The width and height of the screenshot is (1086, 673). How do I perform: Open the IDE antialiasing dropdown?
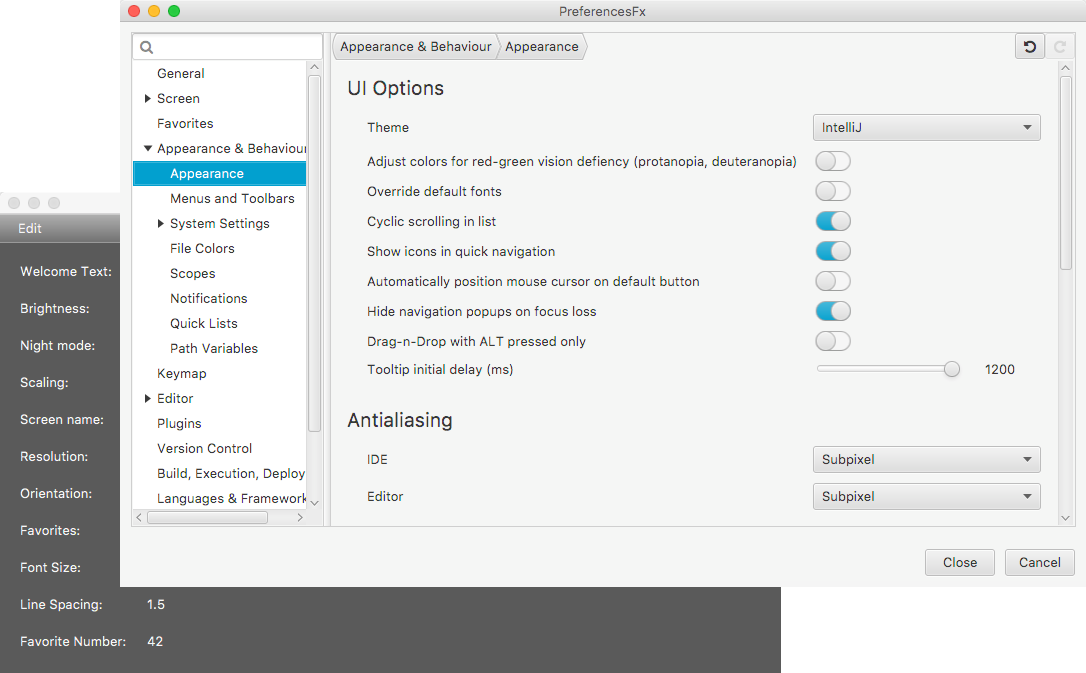tap(925, 459)
